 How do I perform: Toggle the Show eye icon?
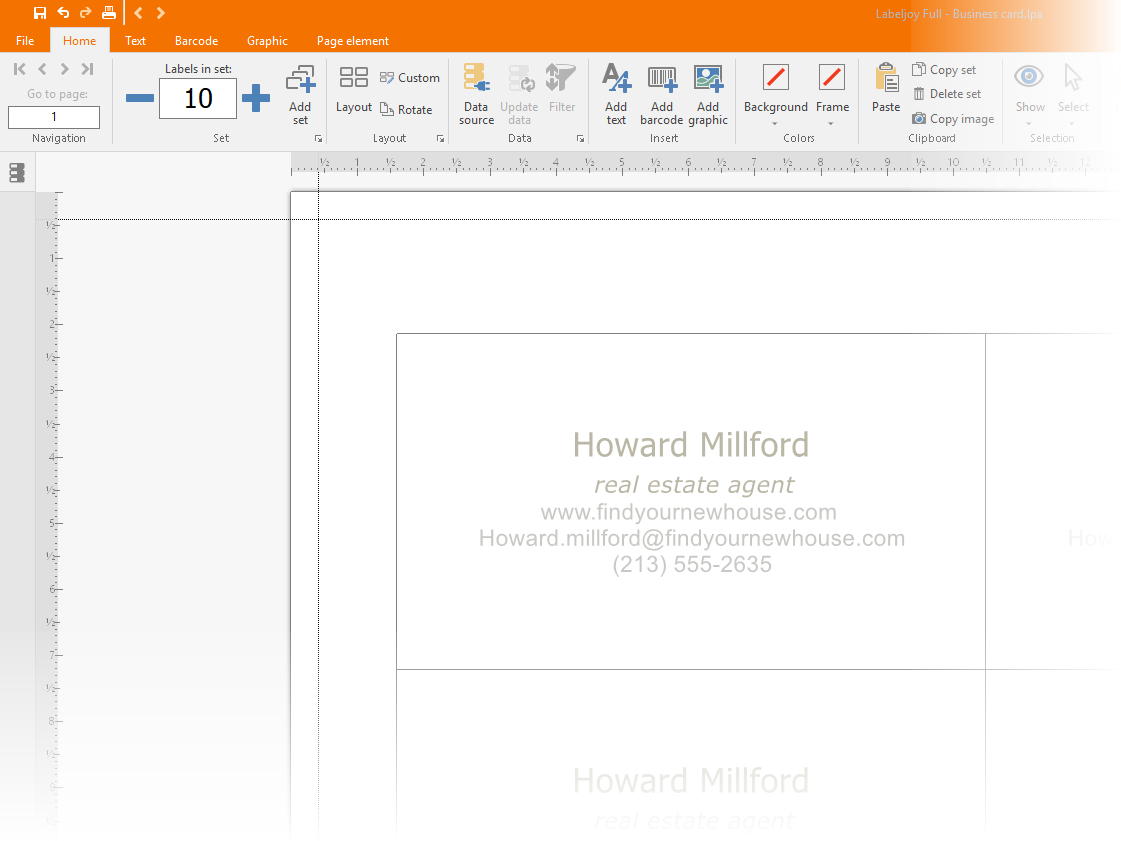coord(1029,77)
